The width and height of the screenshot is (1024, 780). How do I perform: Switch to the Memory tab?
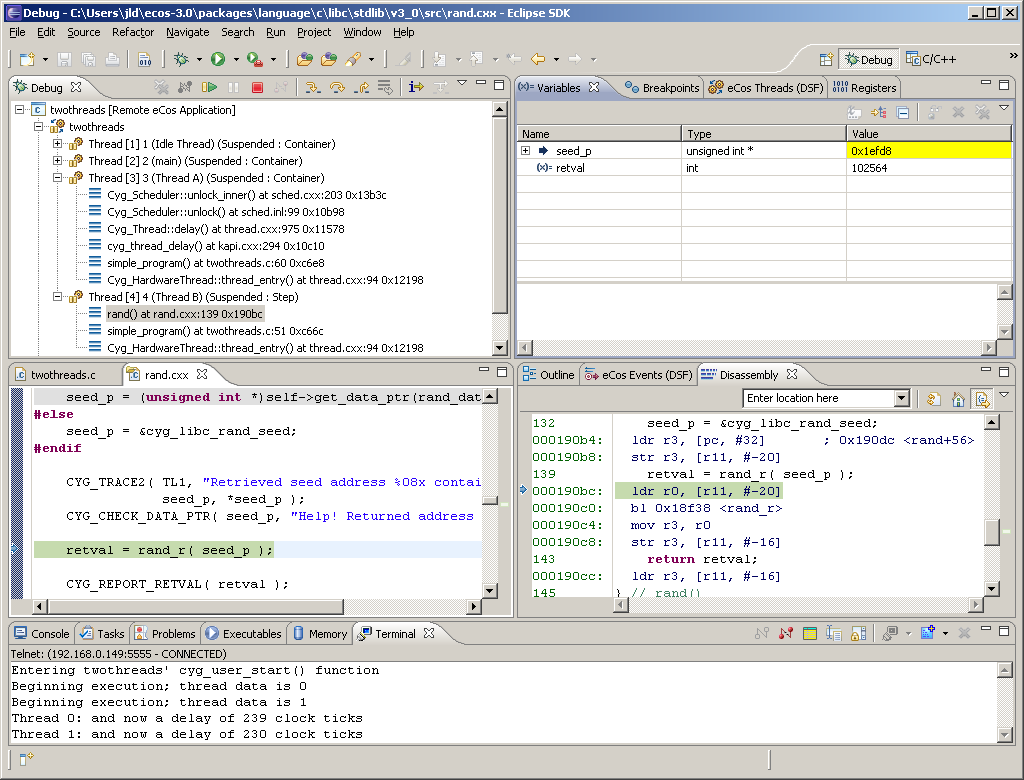(x=320, y=634)
